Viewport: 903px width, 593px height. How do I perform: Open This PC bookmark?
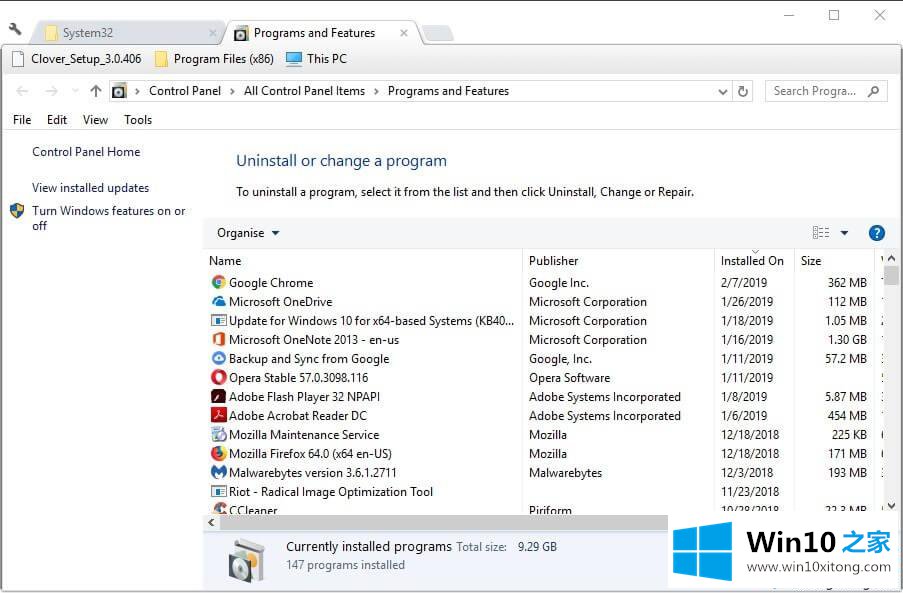316,59
